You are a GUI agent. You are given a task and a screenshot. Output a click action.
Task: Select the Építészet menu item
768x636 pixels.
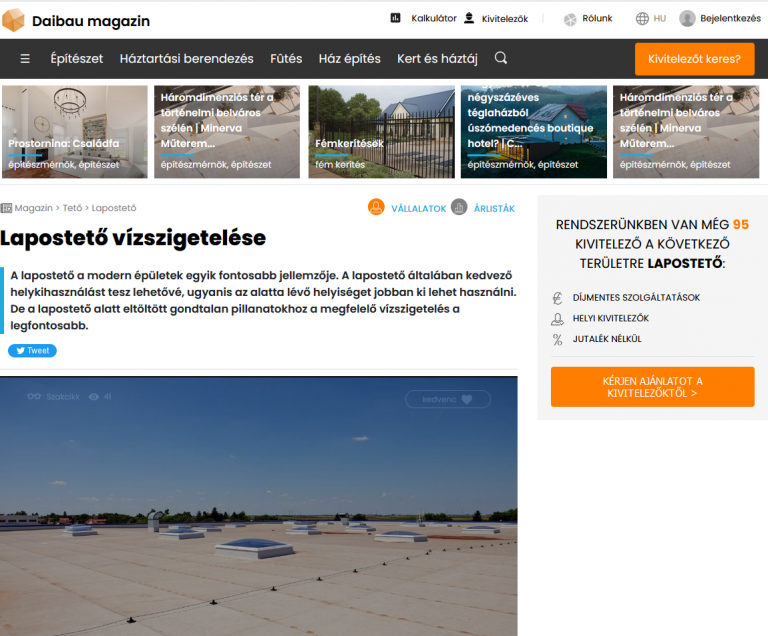point(77,59)
